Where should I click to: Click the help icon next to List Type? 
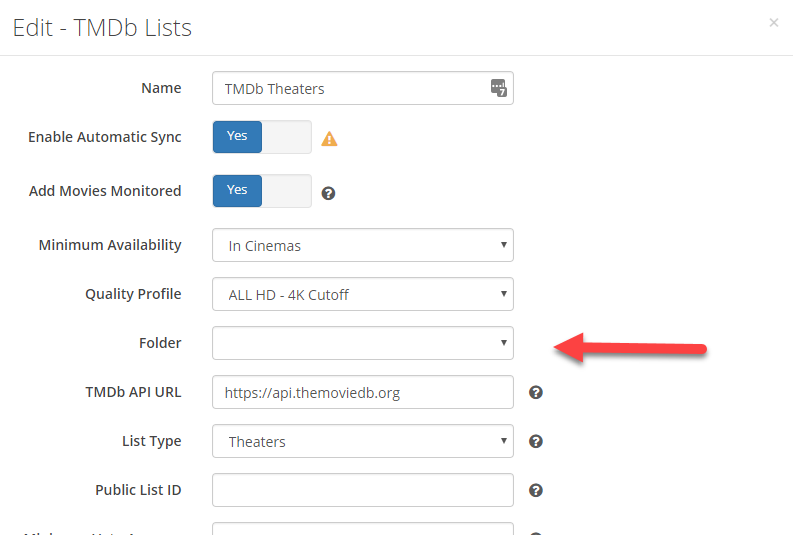[536, 441]
